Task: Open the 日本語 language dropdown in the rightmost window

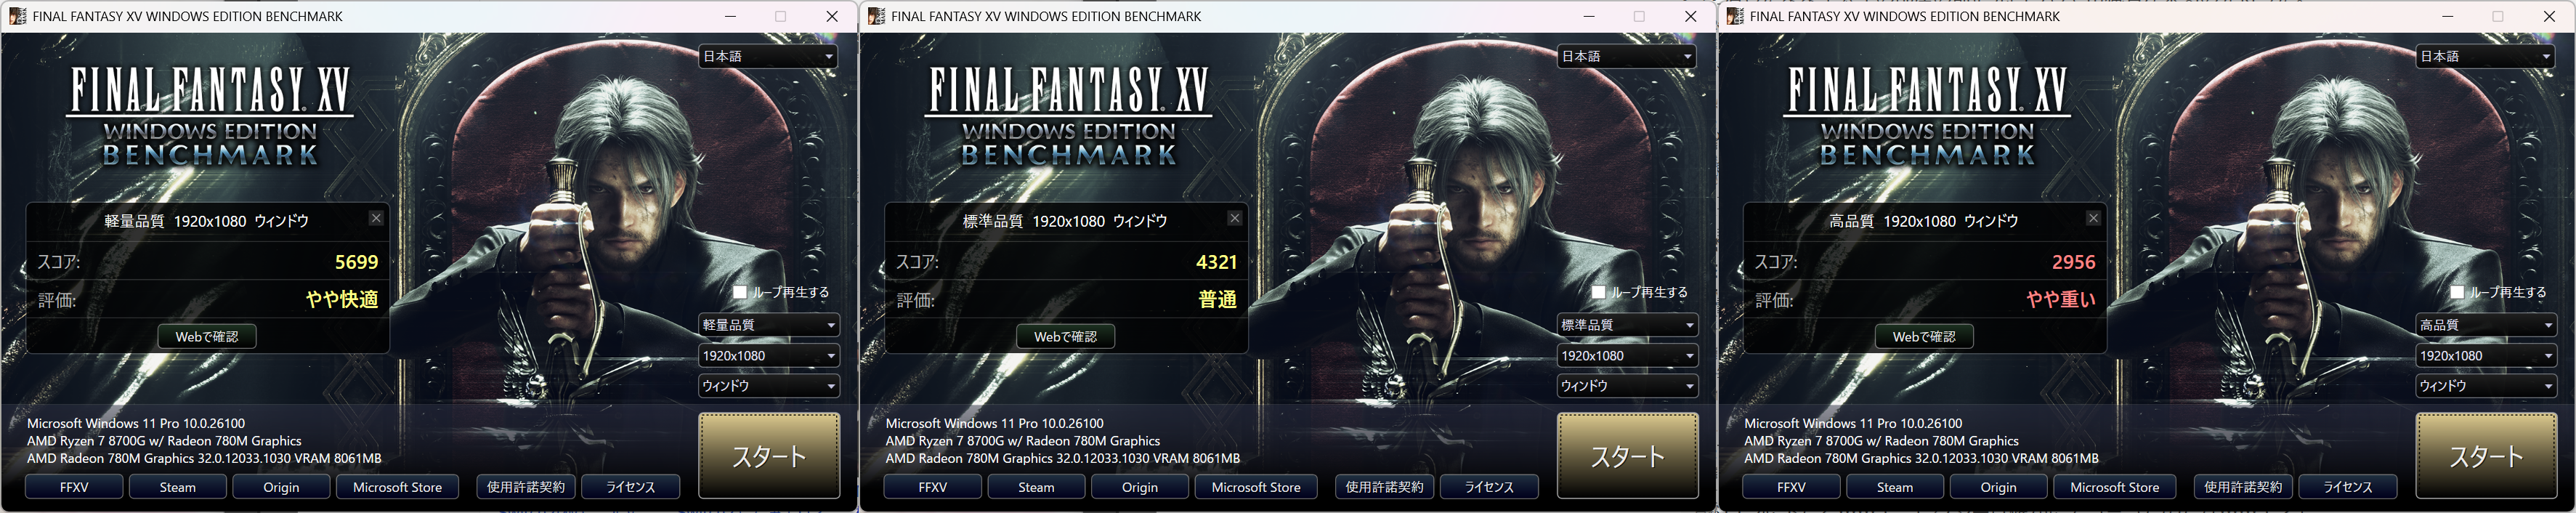Action: [2485, 56]
